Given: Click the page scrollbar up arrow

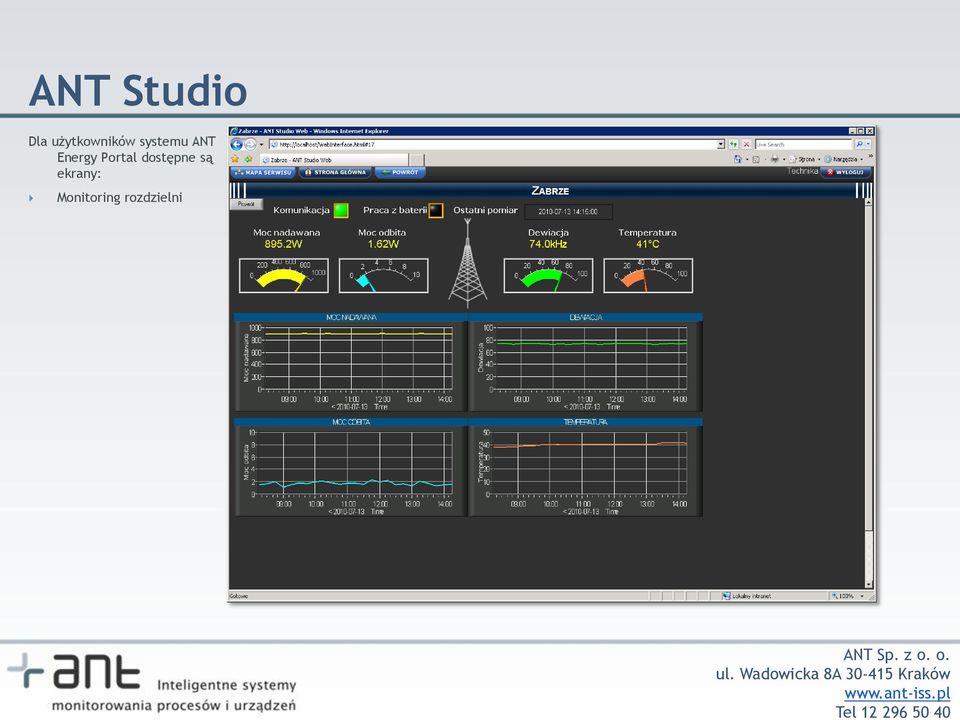Looking at the screenshot, I should pyautogui.click(x=869, y=203).
